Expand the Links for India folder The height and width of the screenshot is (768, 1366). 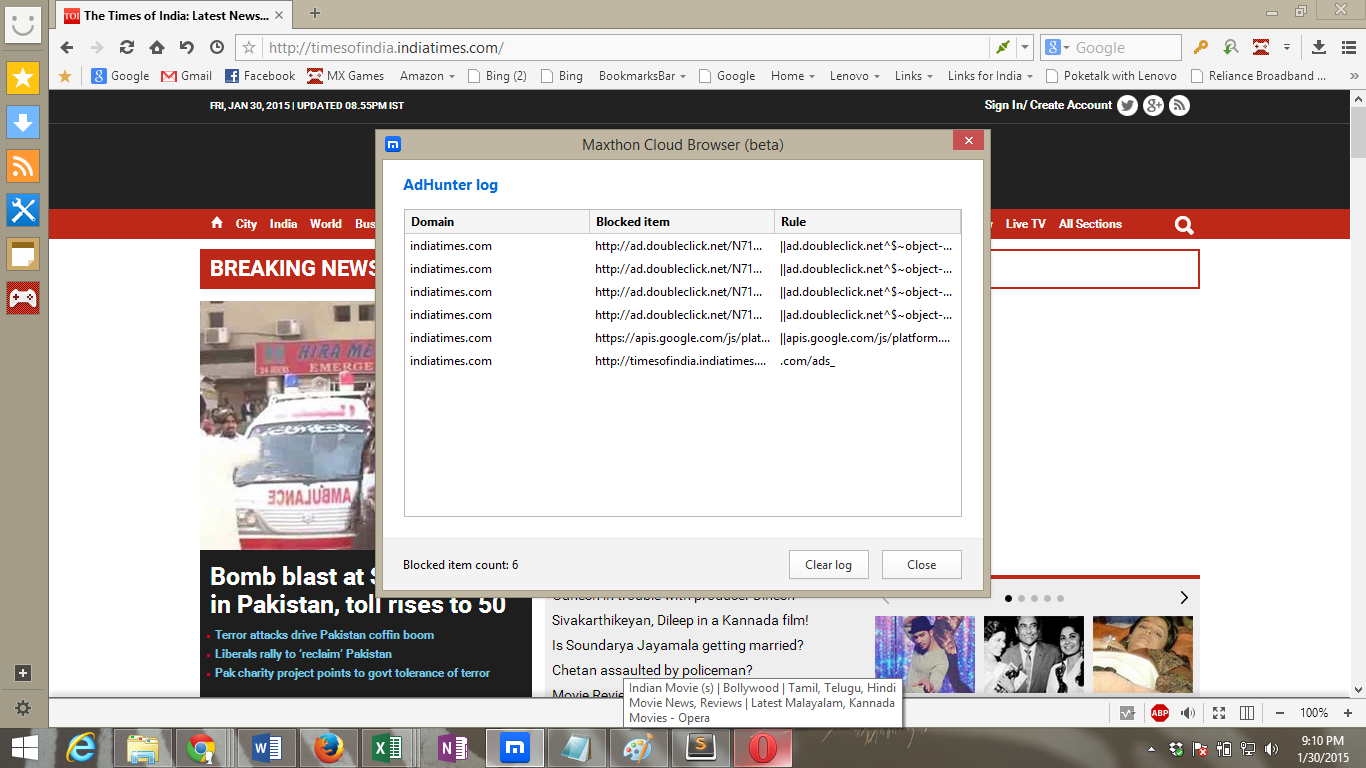991,76
